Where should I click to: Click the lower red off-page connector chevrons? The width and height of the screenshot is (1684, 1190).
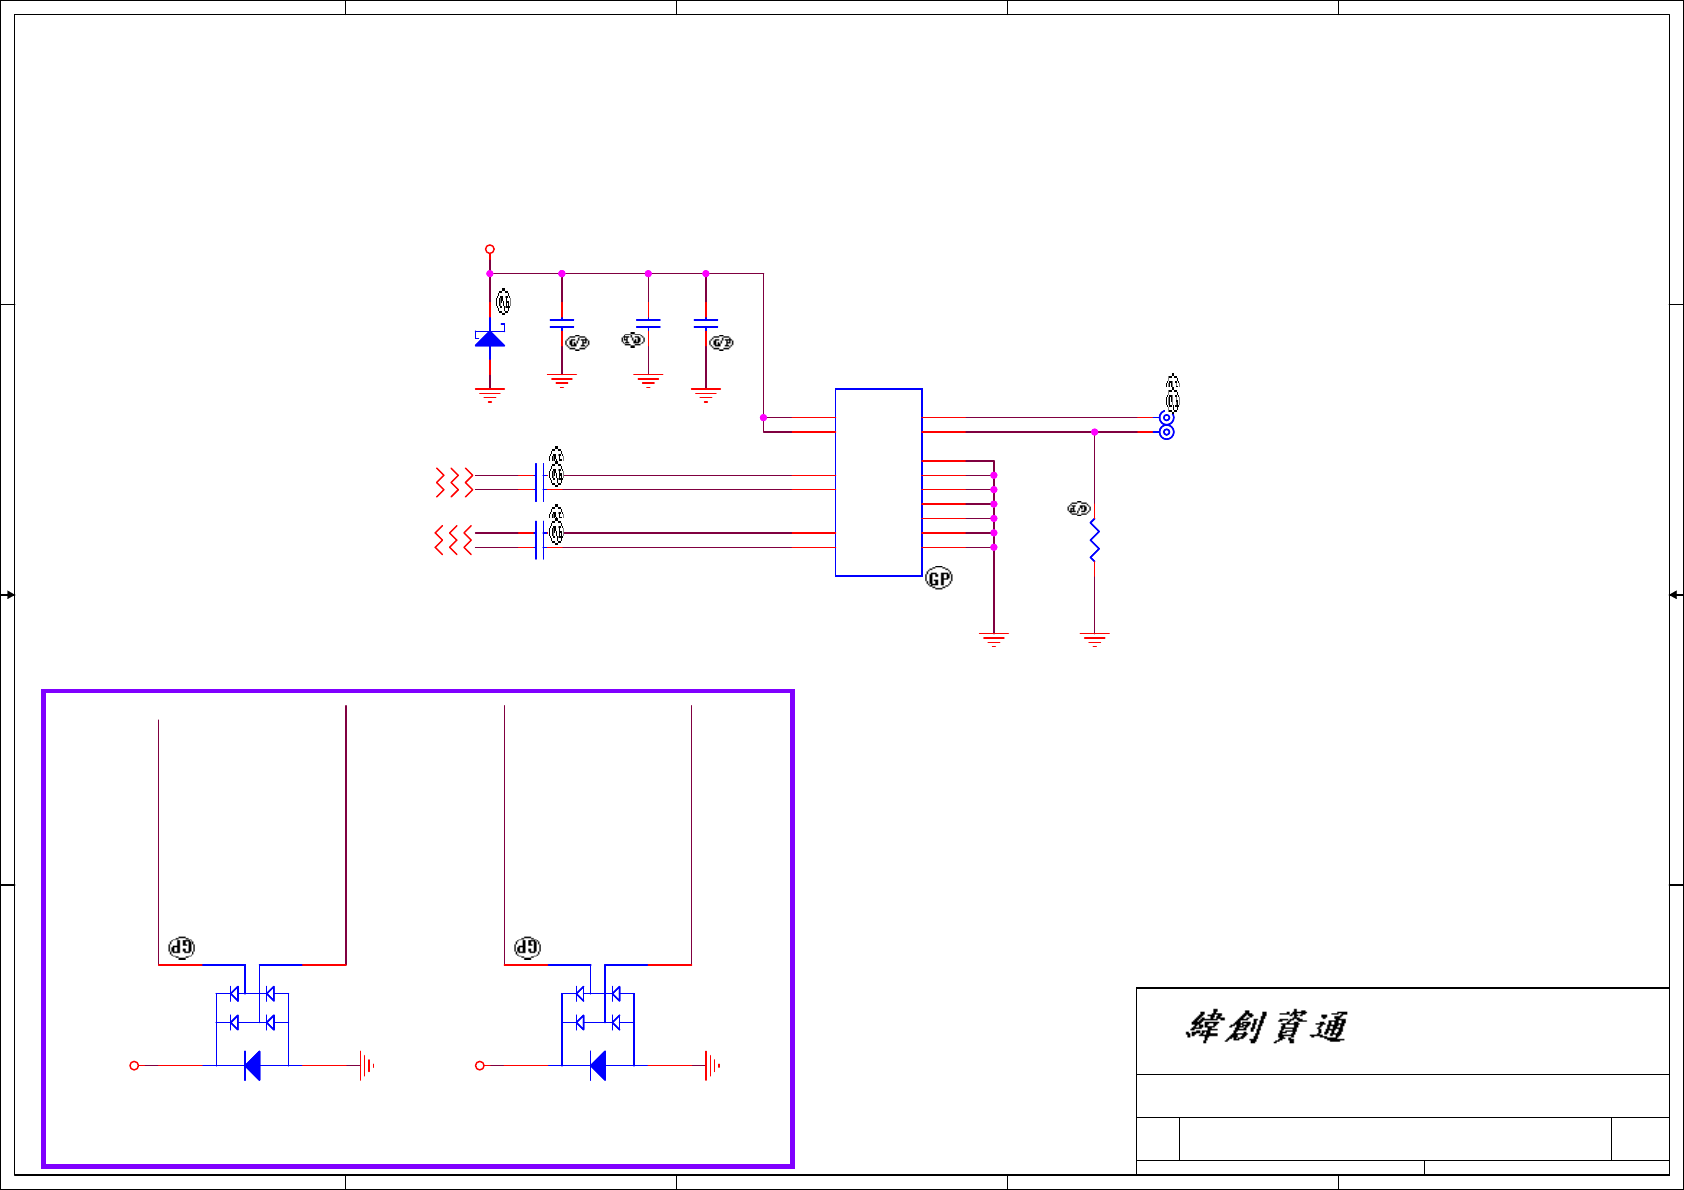(454, 540)
